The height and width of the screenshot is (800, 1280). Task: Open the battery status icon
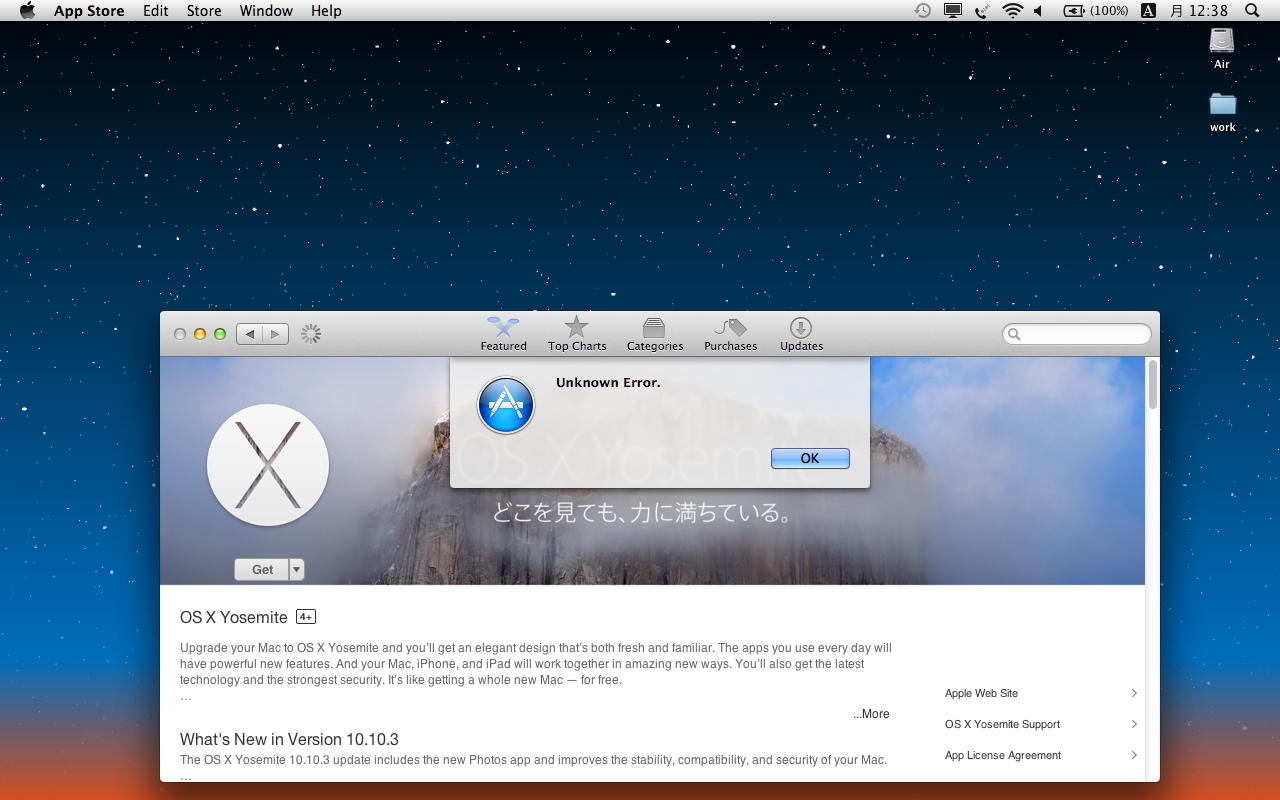(1074, 10)
